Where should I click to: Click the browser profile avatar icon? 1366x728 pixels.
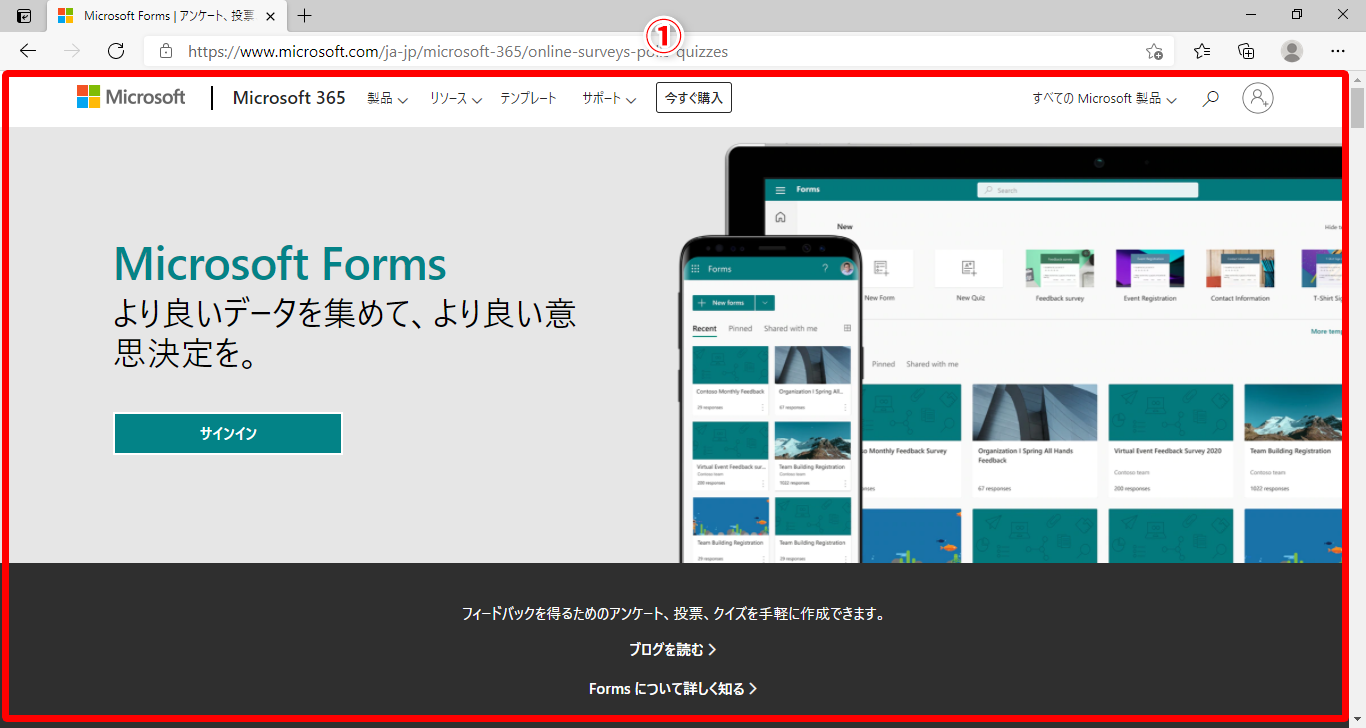tap(1292, 51)
